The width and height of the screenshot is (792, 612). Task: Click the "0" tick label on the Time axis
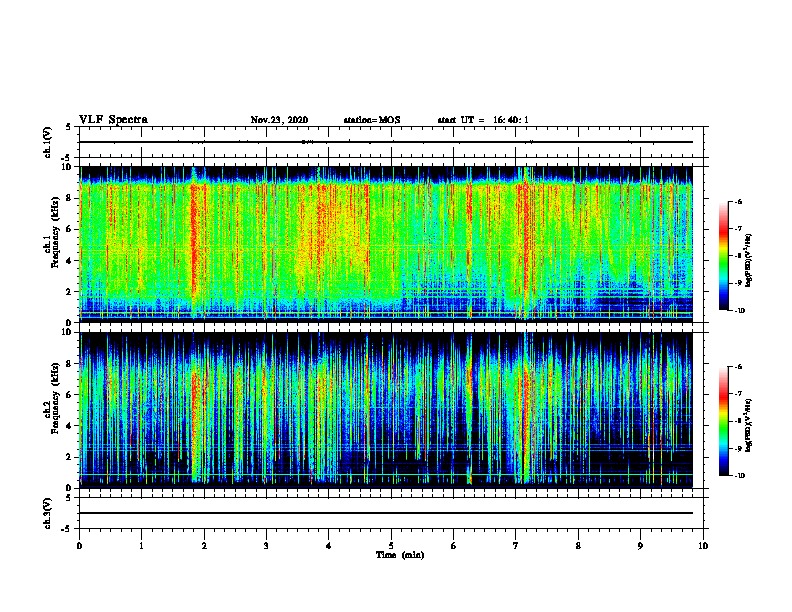79,546
